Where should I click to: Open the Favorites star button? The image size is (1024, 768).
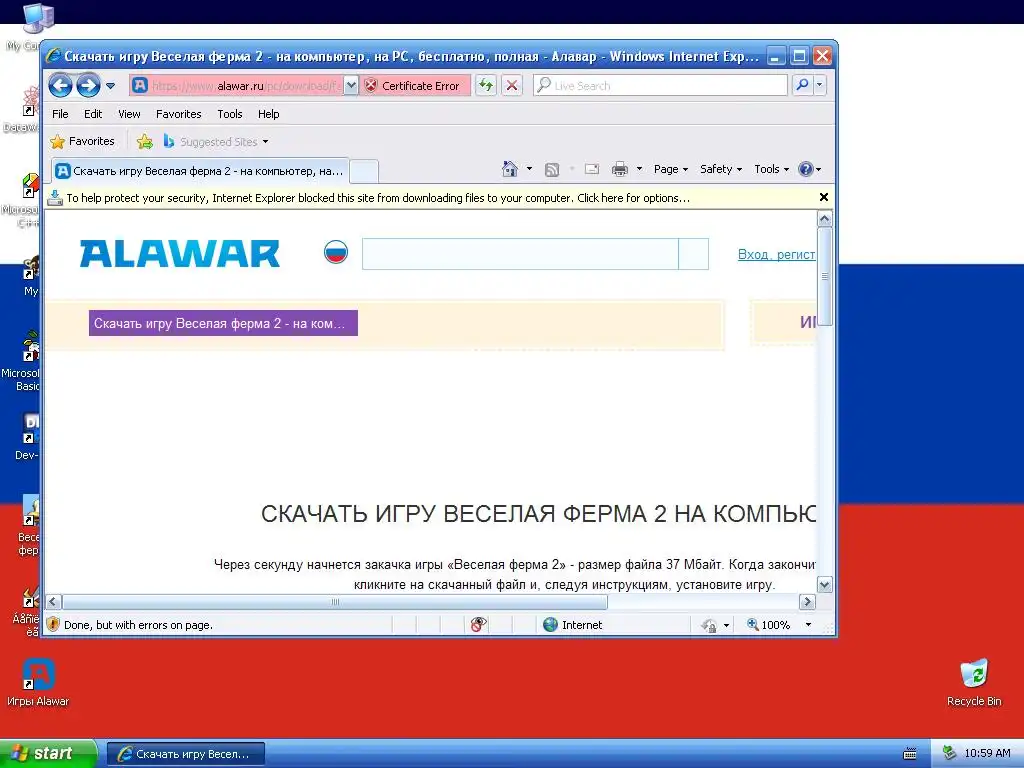pos(82,141)
